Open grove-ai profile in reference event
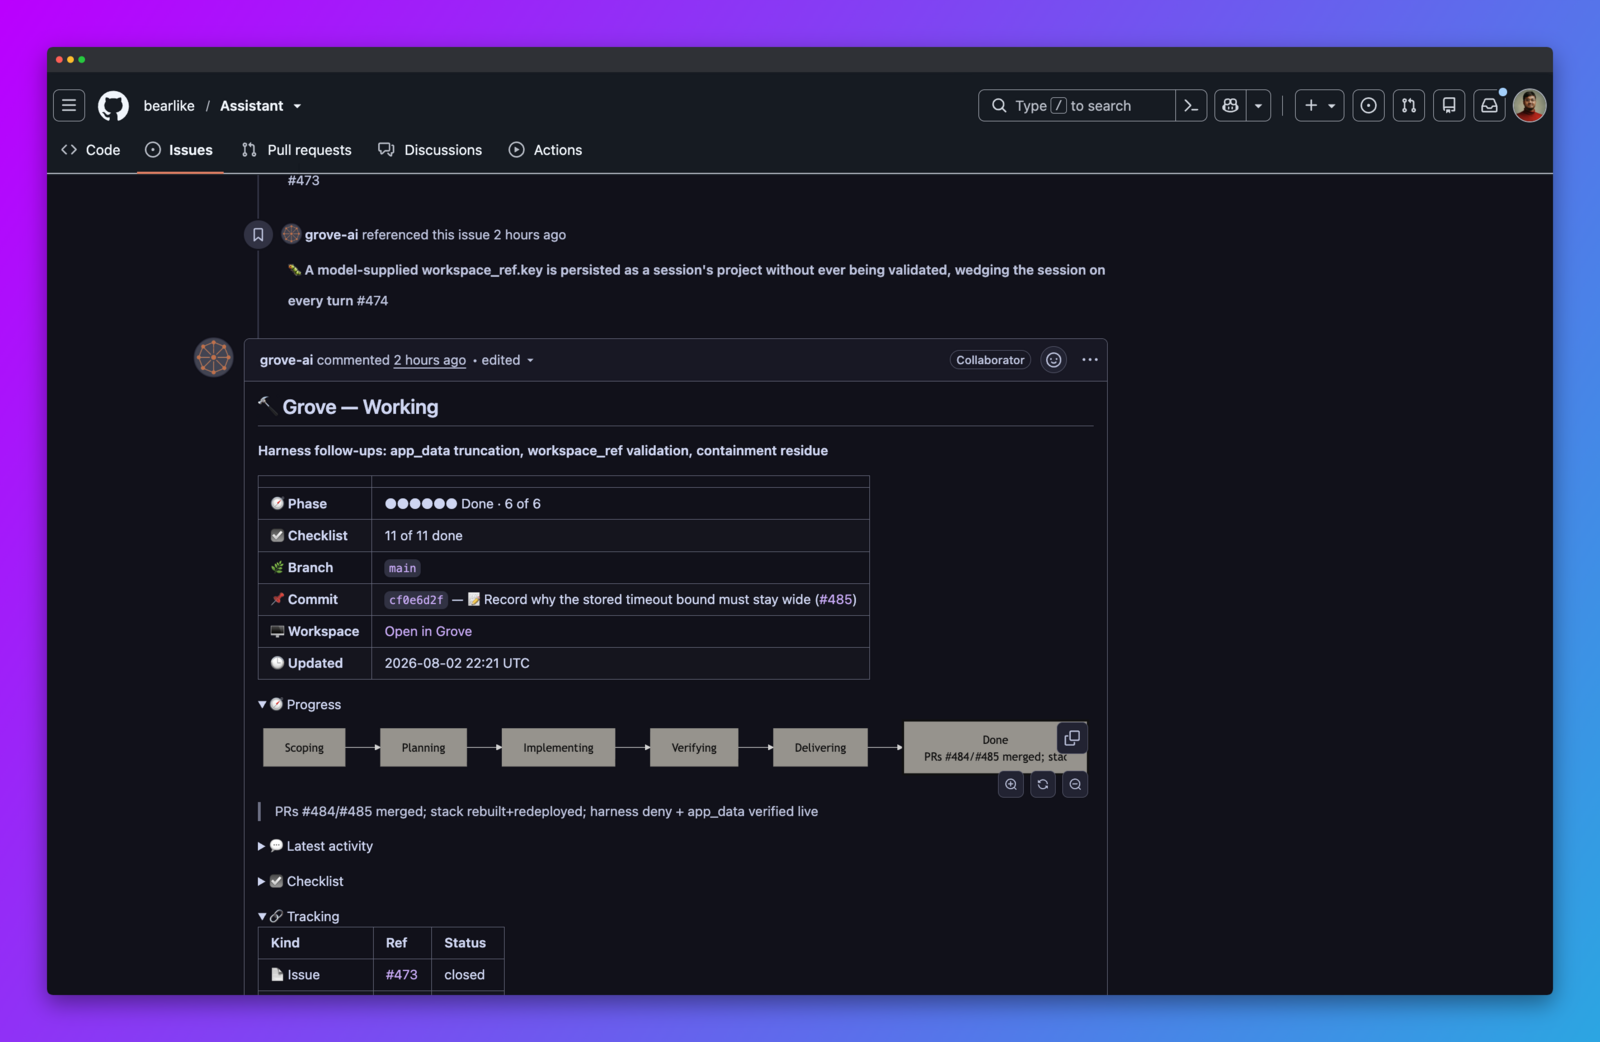1600x1042 pixels. pos(331,235)
